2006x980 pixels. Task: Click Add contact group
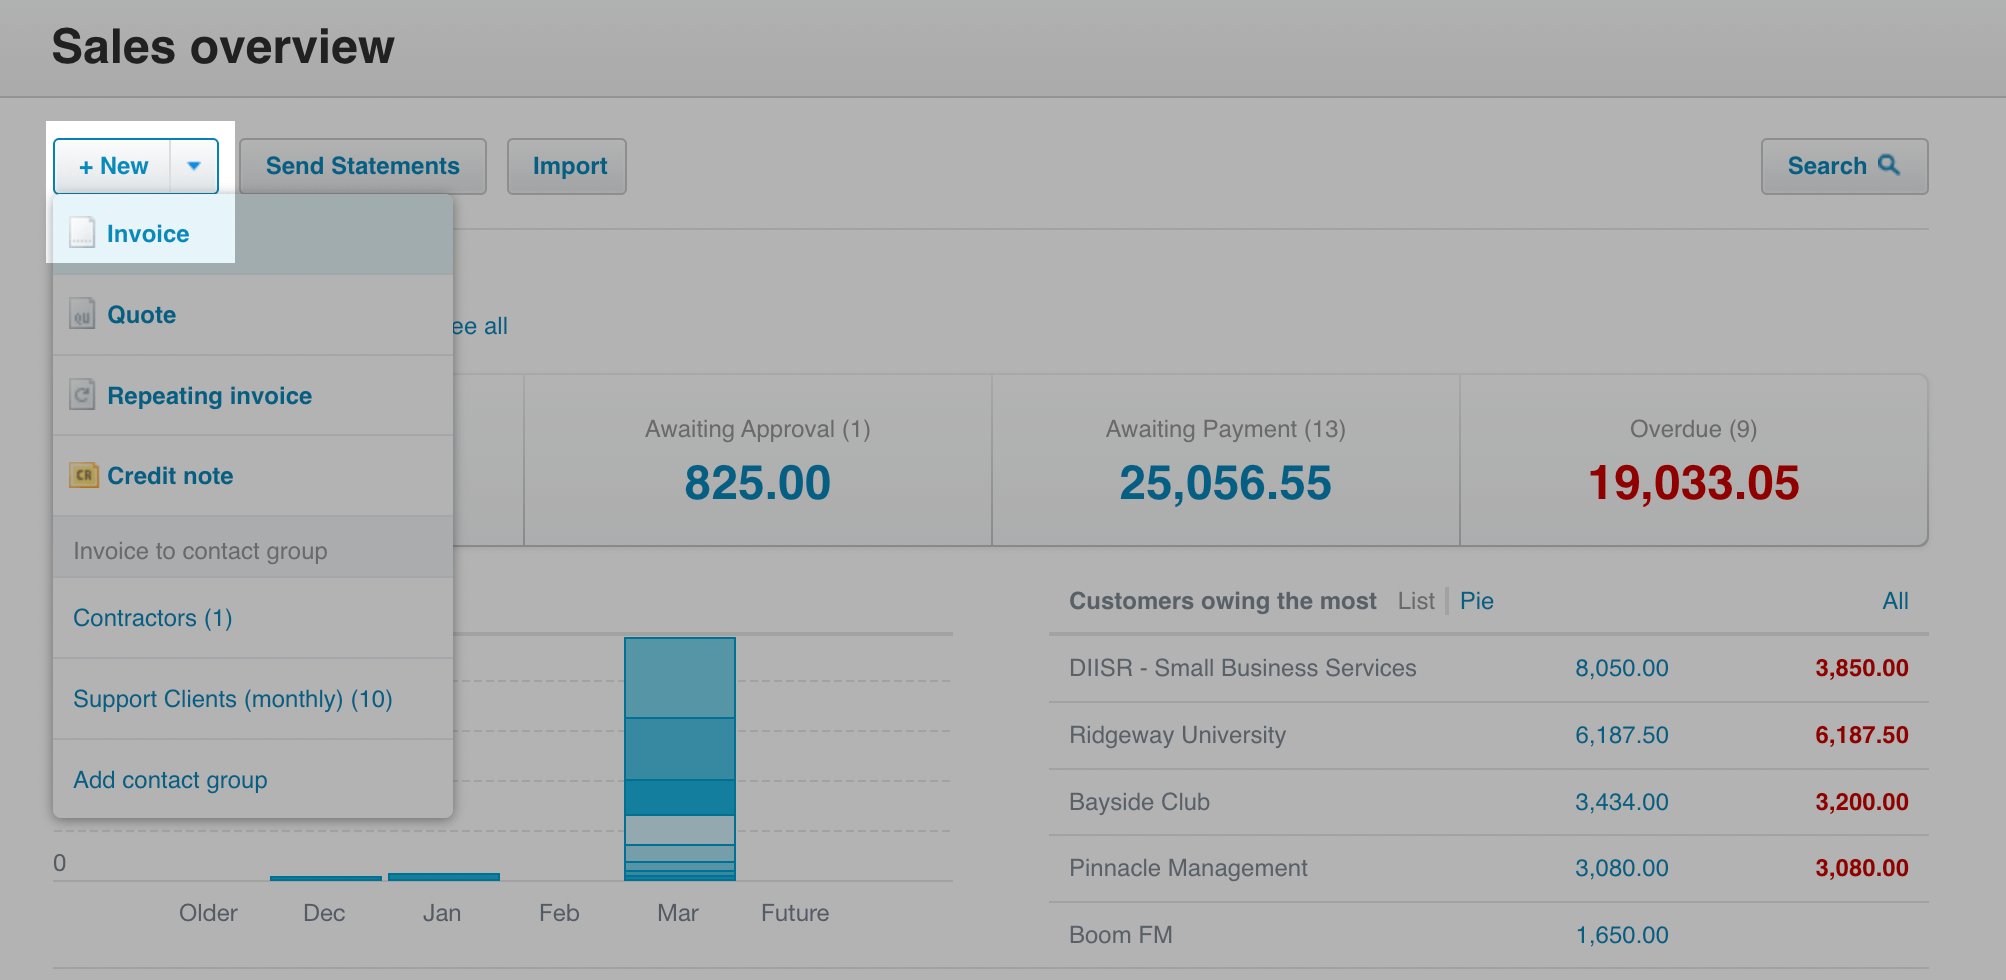point(253,780)
